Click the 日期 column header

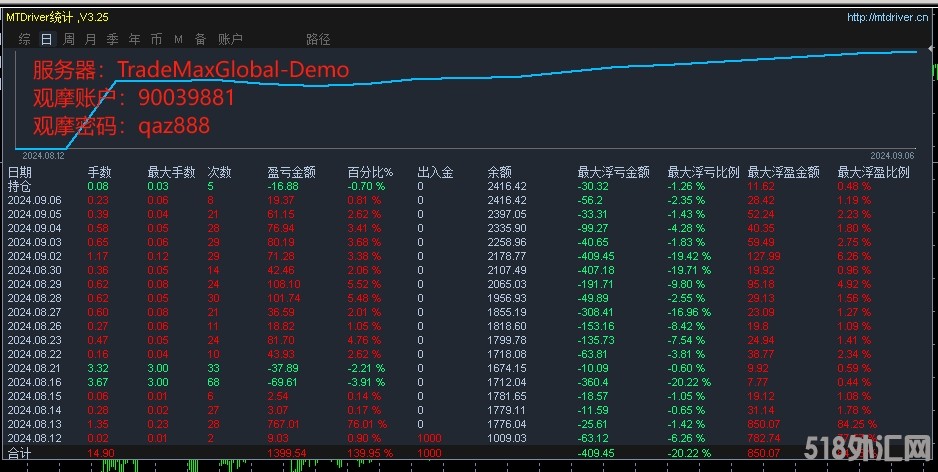pos(20,172)
